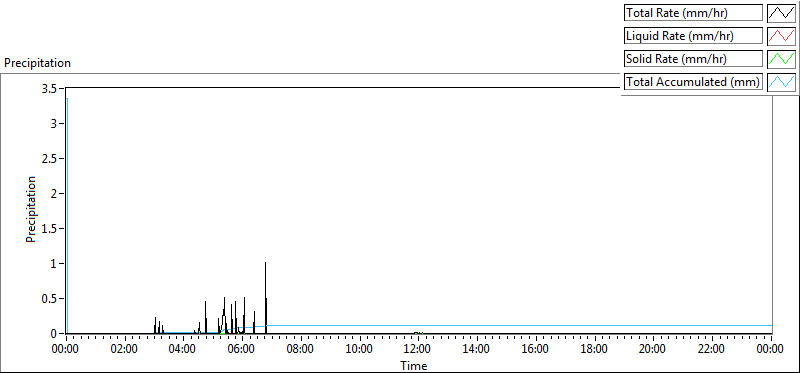This screenshot has height=373, width=800.
Task: Click the Solid Rate green line swatch
Action: pyautogui.click(x=782, y=59)
